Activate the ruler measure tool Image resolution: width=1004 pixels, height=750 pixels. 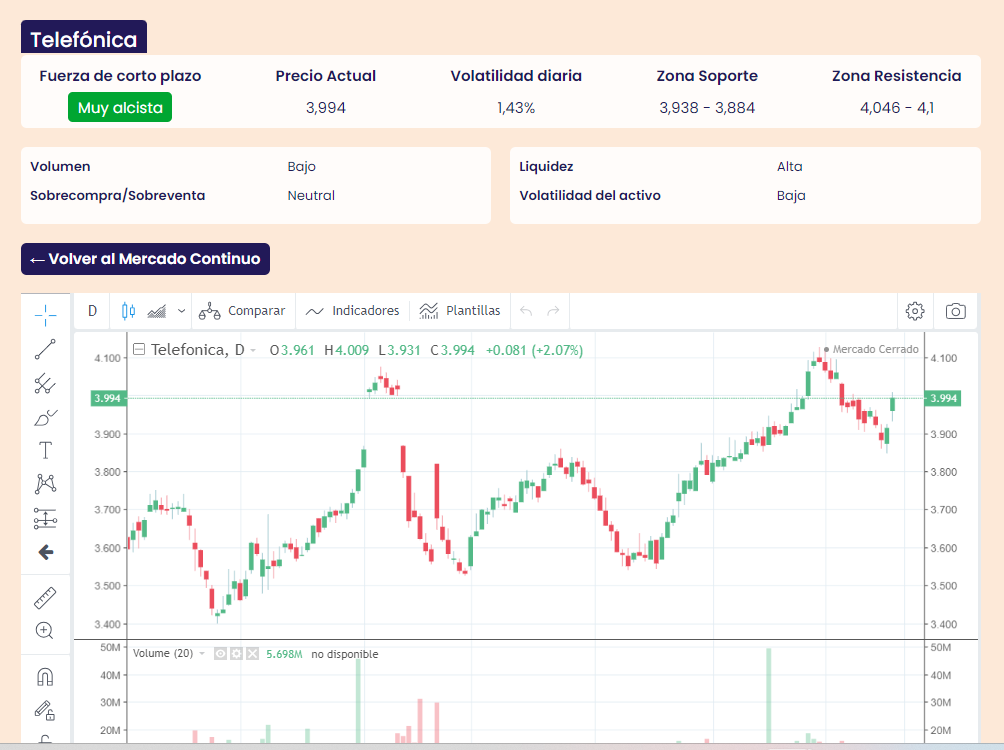coord(45,598)
